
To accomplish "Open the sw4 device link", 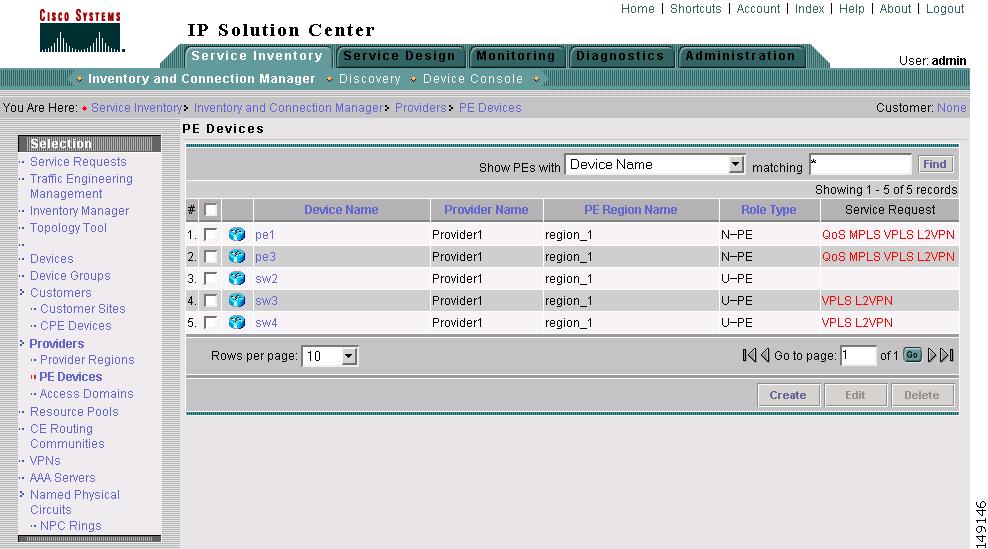I will [x=267, y=323].
